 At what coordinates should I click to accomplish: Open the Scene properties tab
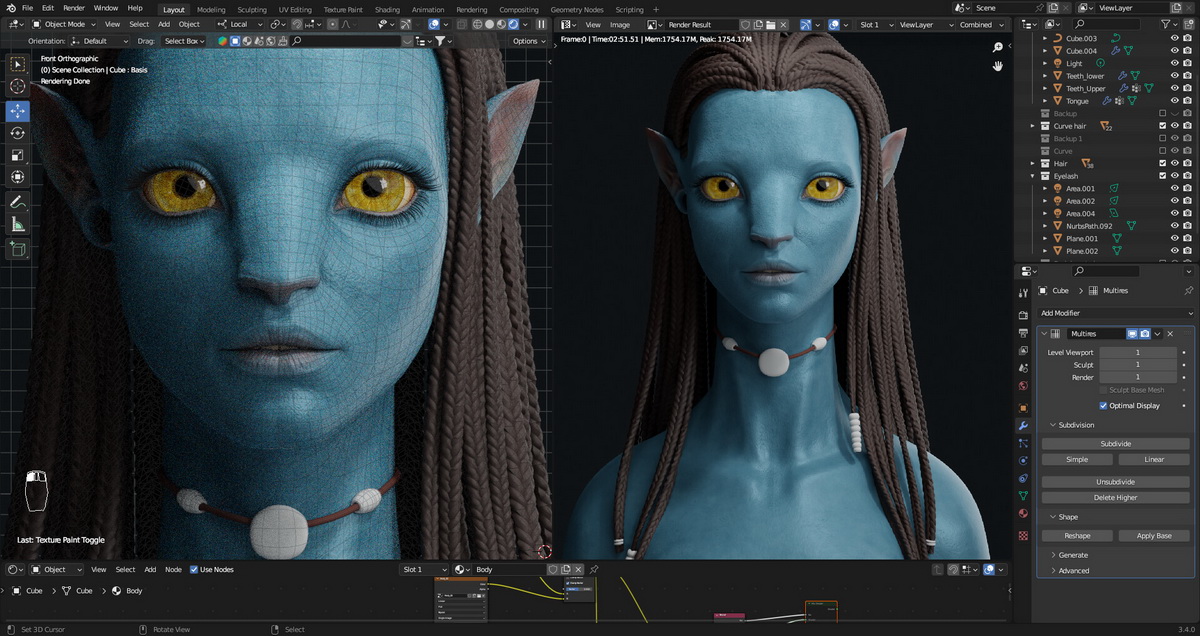pyautogui.click(x=1023, y=369)
